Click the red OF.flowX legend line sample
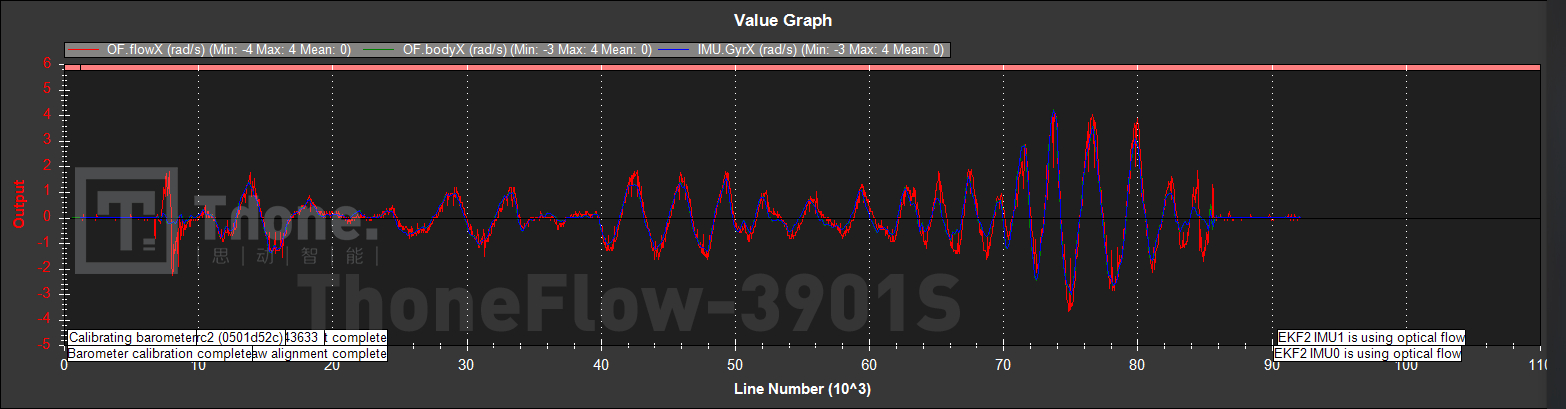The width and height of the screenshot is (1566, 409). pyautogui.click(x=84, y=49)
